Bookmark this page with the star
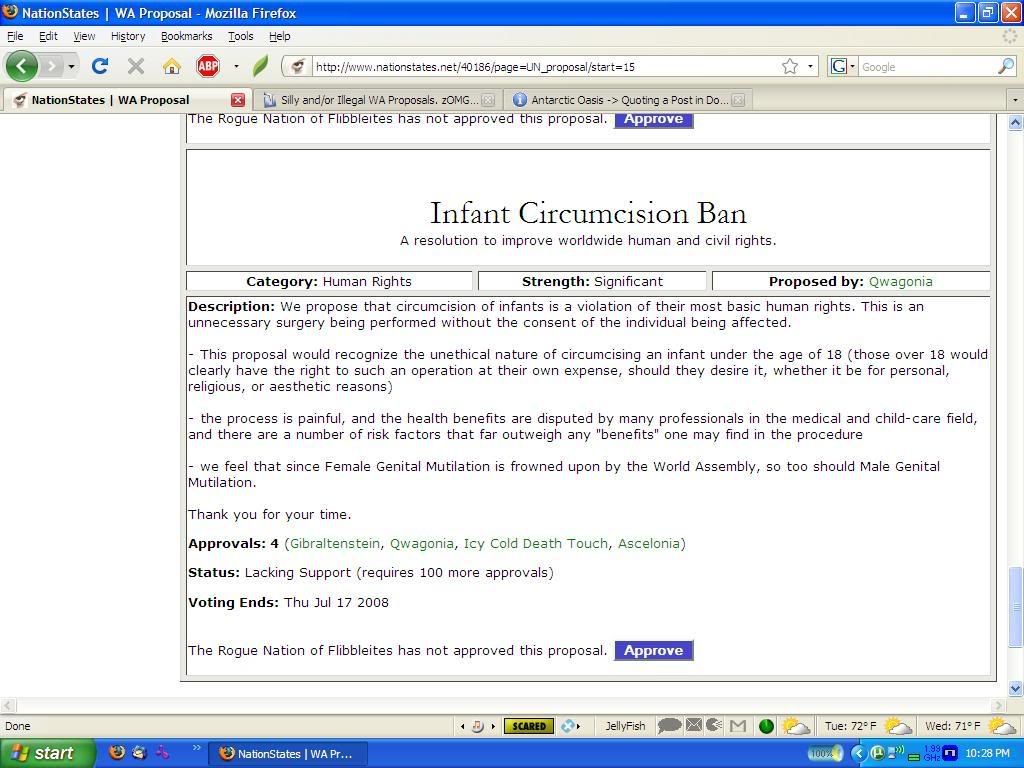Screen dimensions: 1024x768 [x=789, y=67]
